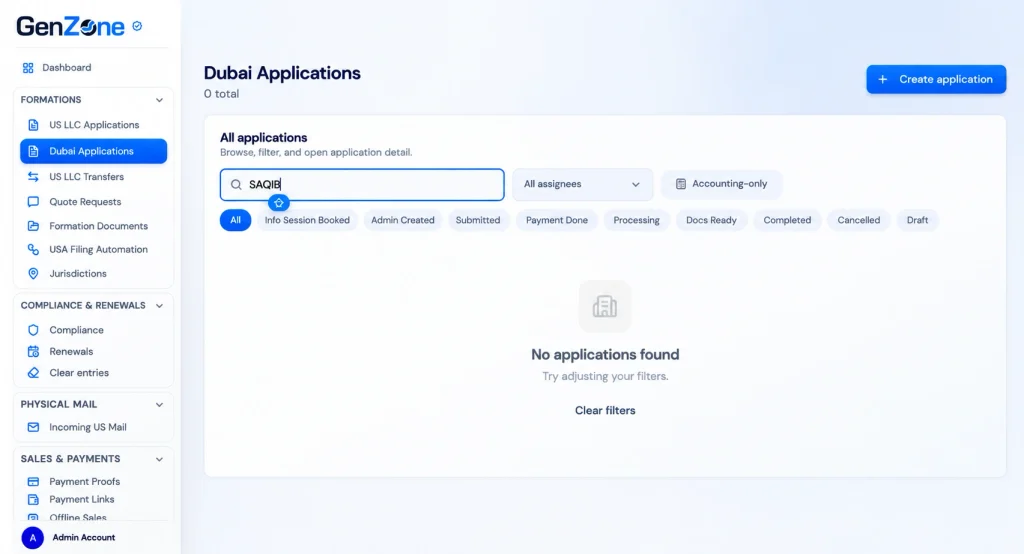Filter by Processing status
This screenshot has height=554, width=1024.
636,220
